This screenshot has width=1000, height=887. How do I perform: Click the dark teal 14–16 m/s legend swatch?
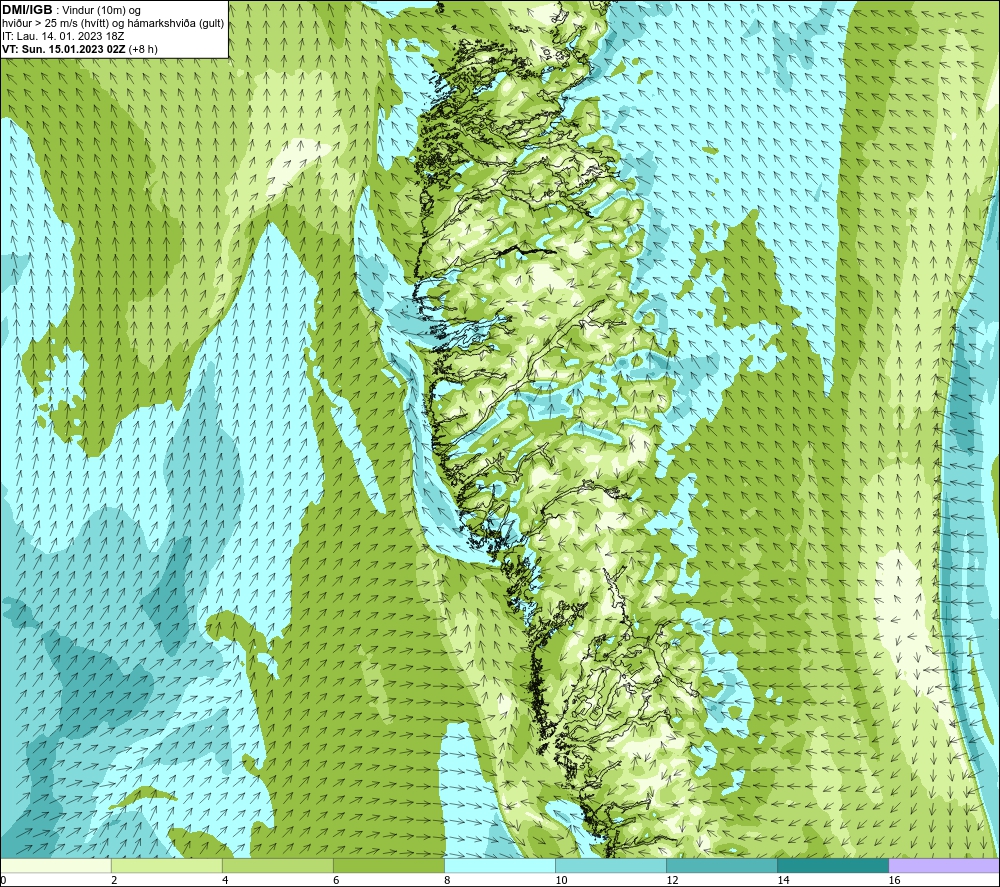[x=833, y=865]
